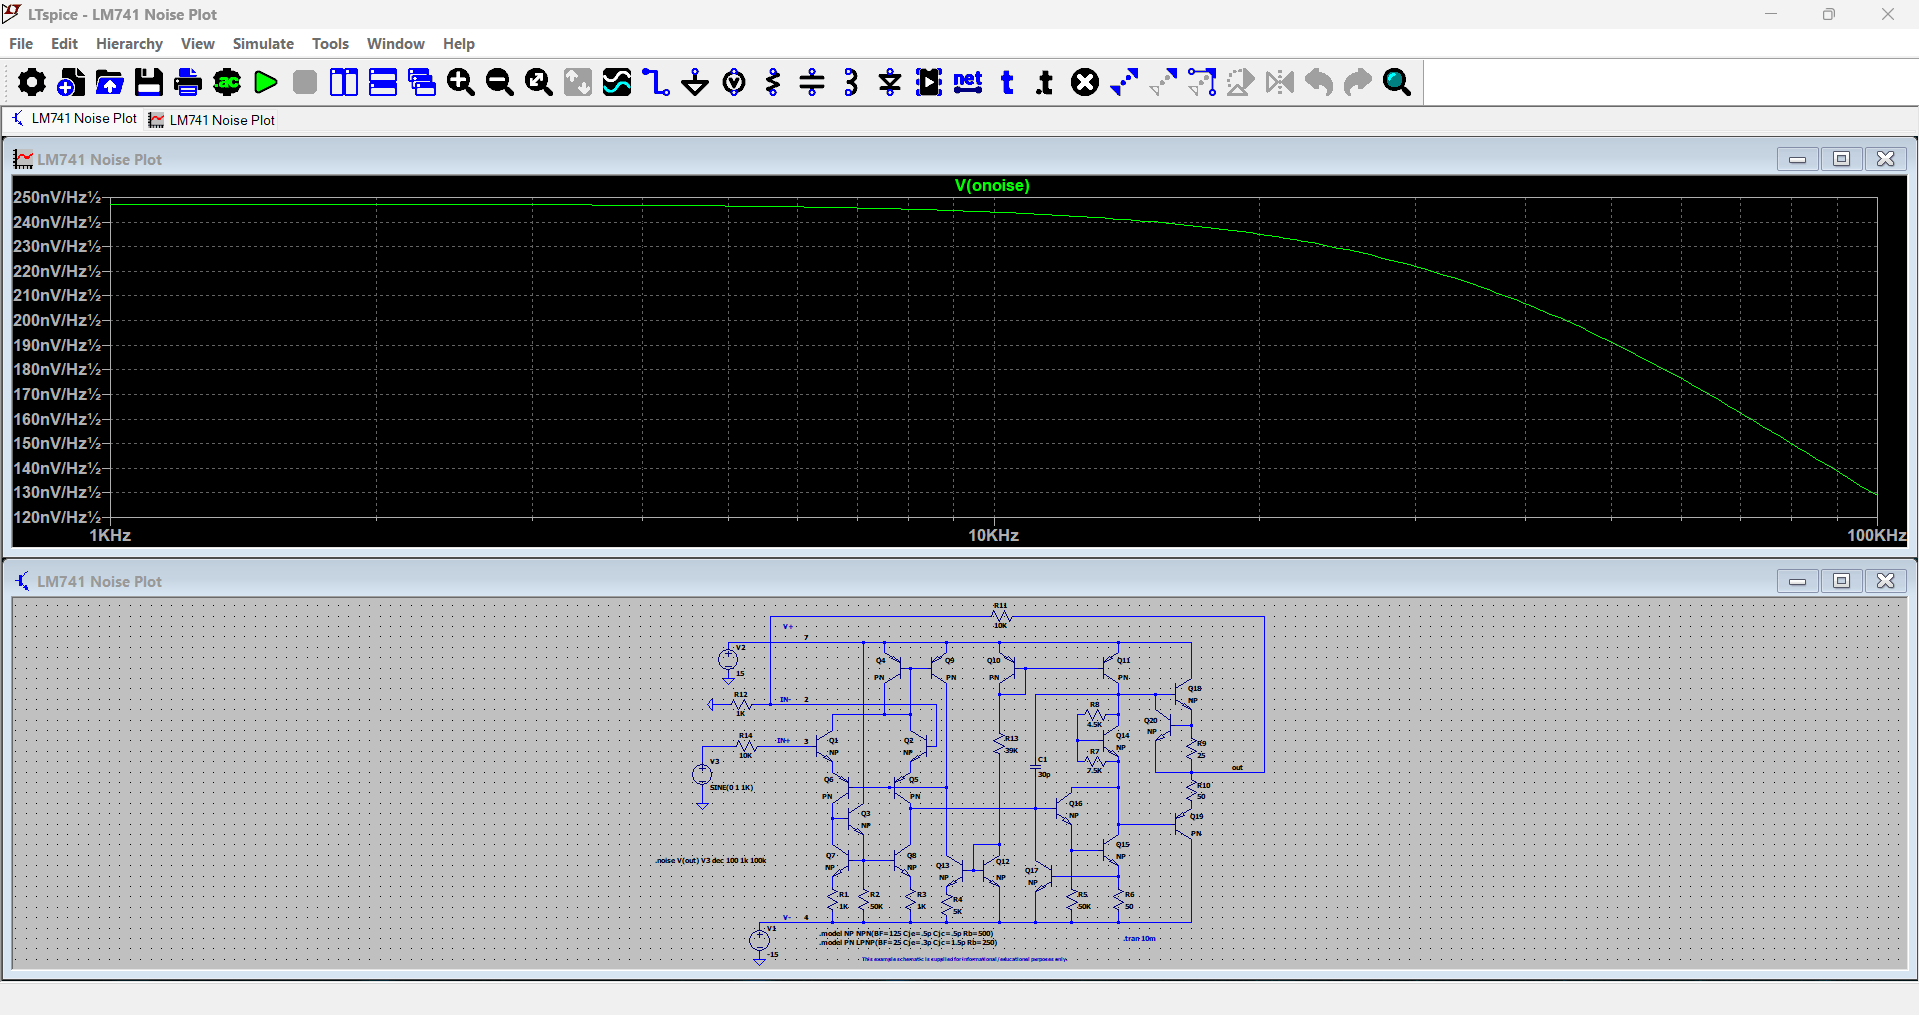Select the Ground symbol tool

[695, 82]
